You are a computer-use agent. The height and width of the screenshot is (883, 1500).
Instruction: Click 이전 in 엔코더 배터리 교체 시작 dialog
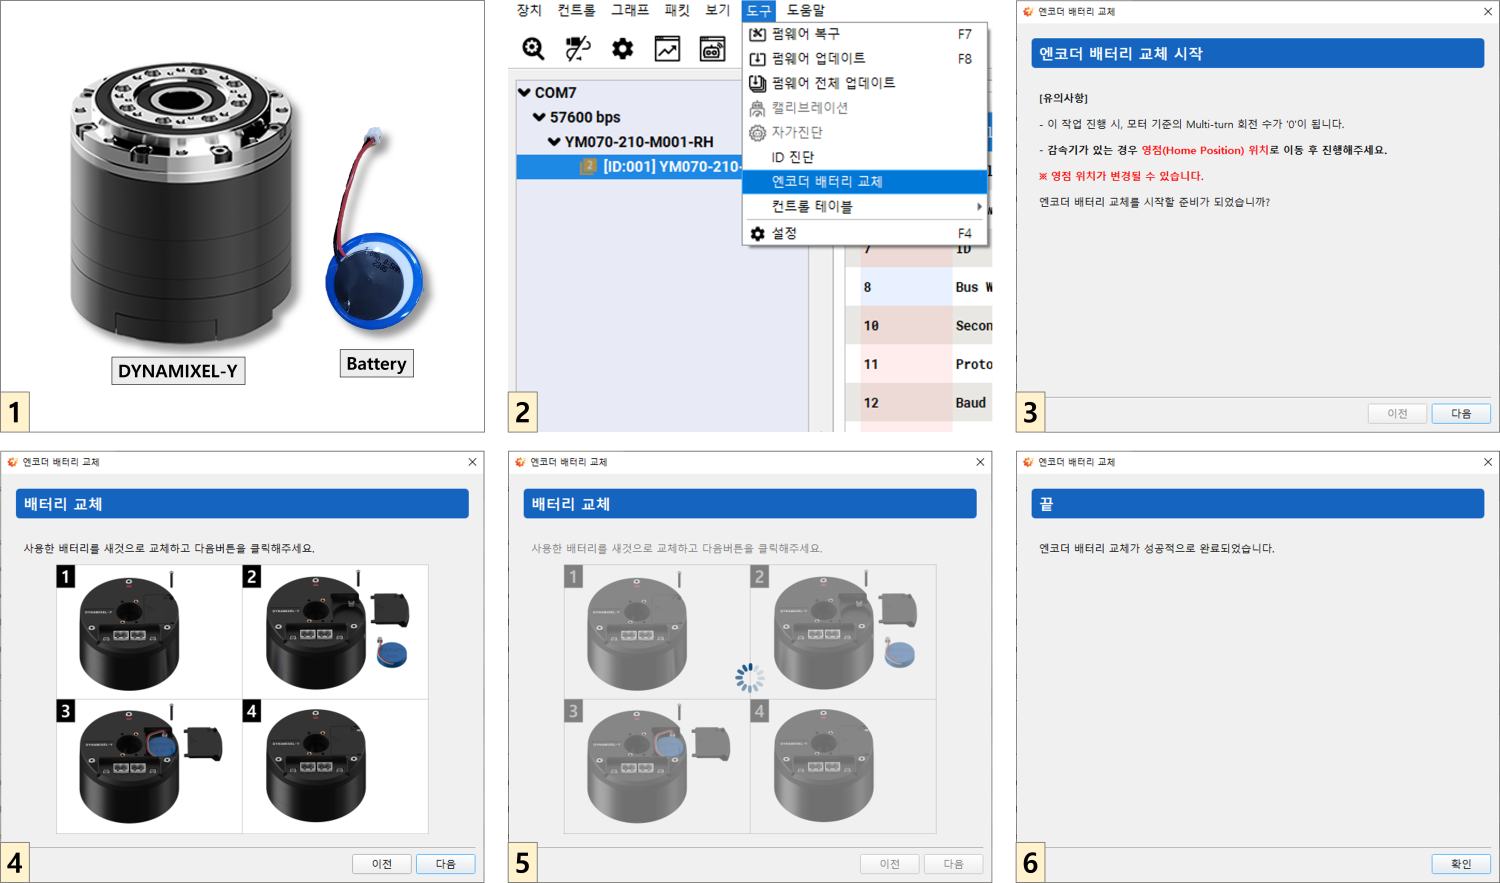pyautogui.click(x=1397, y=413)
